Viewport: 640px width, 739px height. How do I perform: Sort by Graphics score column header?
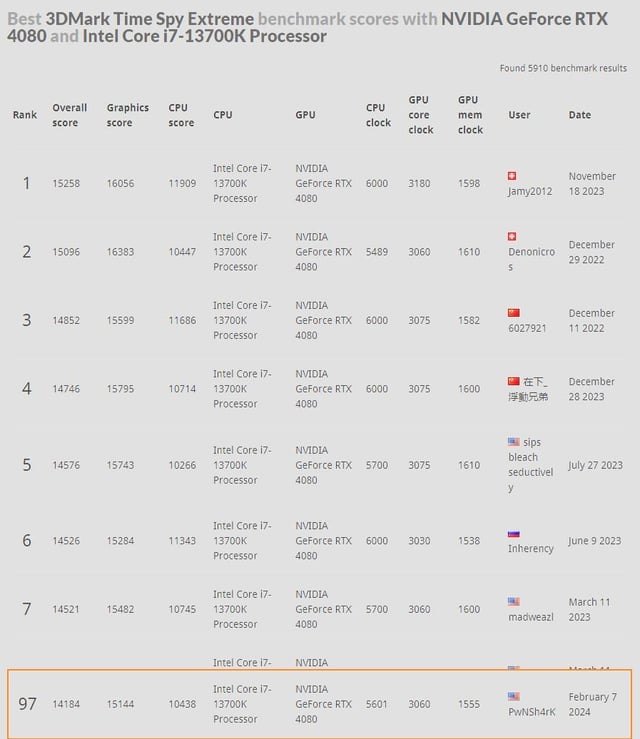128,115
